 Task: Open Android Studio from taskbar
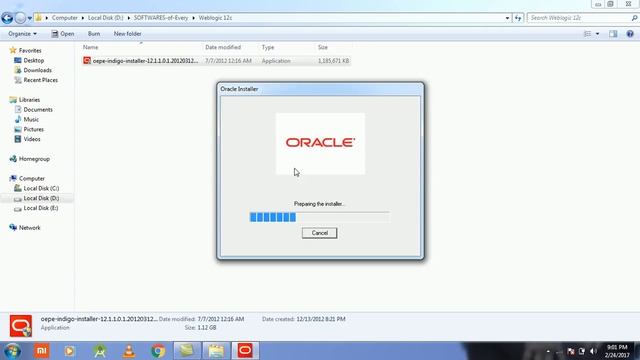100,351
